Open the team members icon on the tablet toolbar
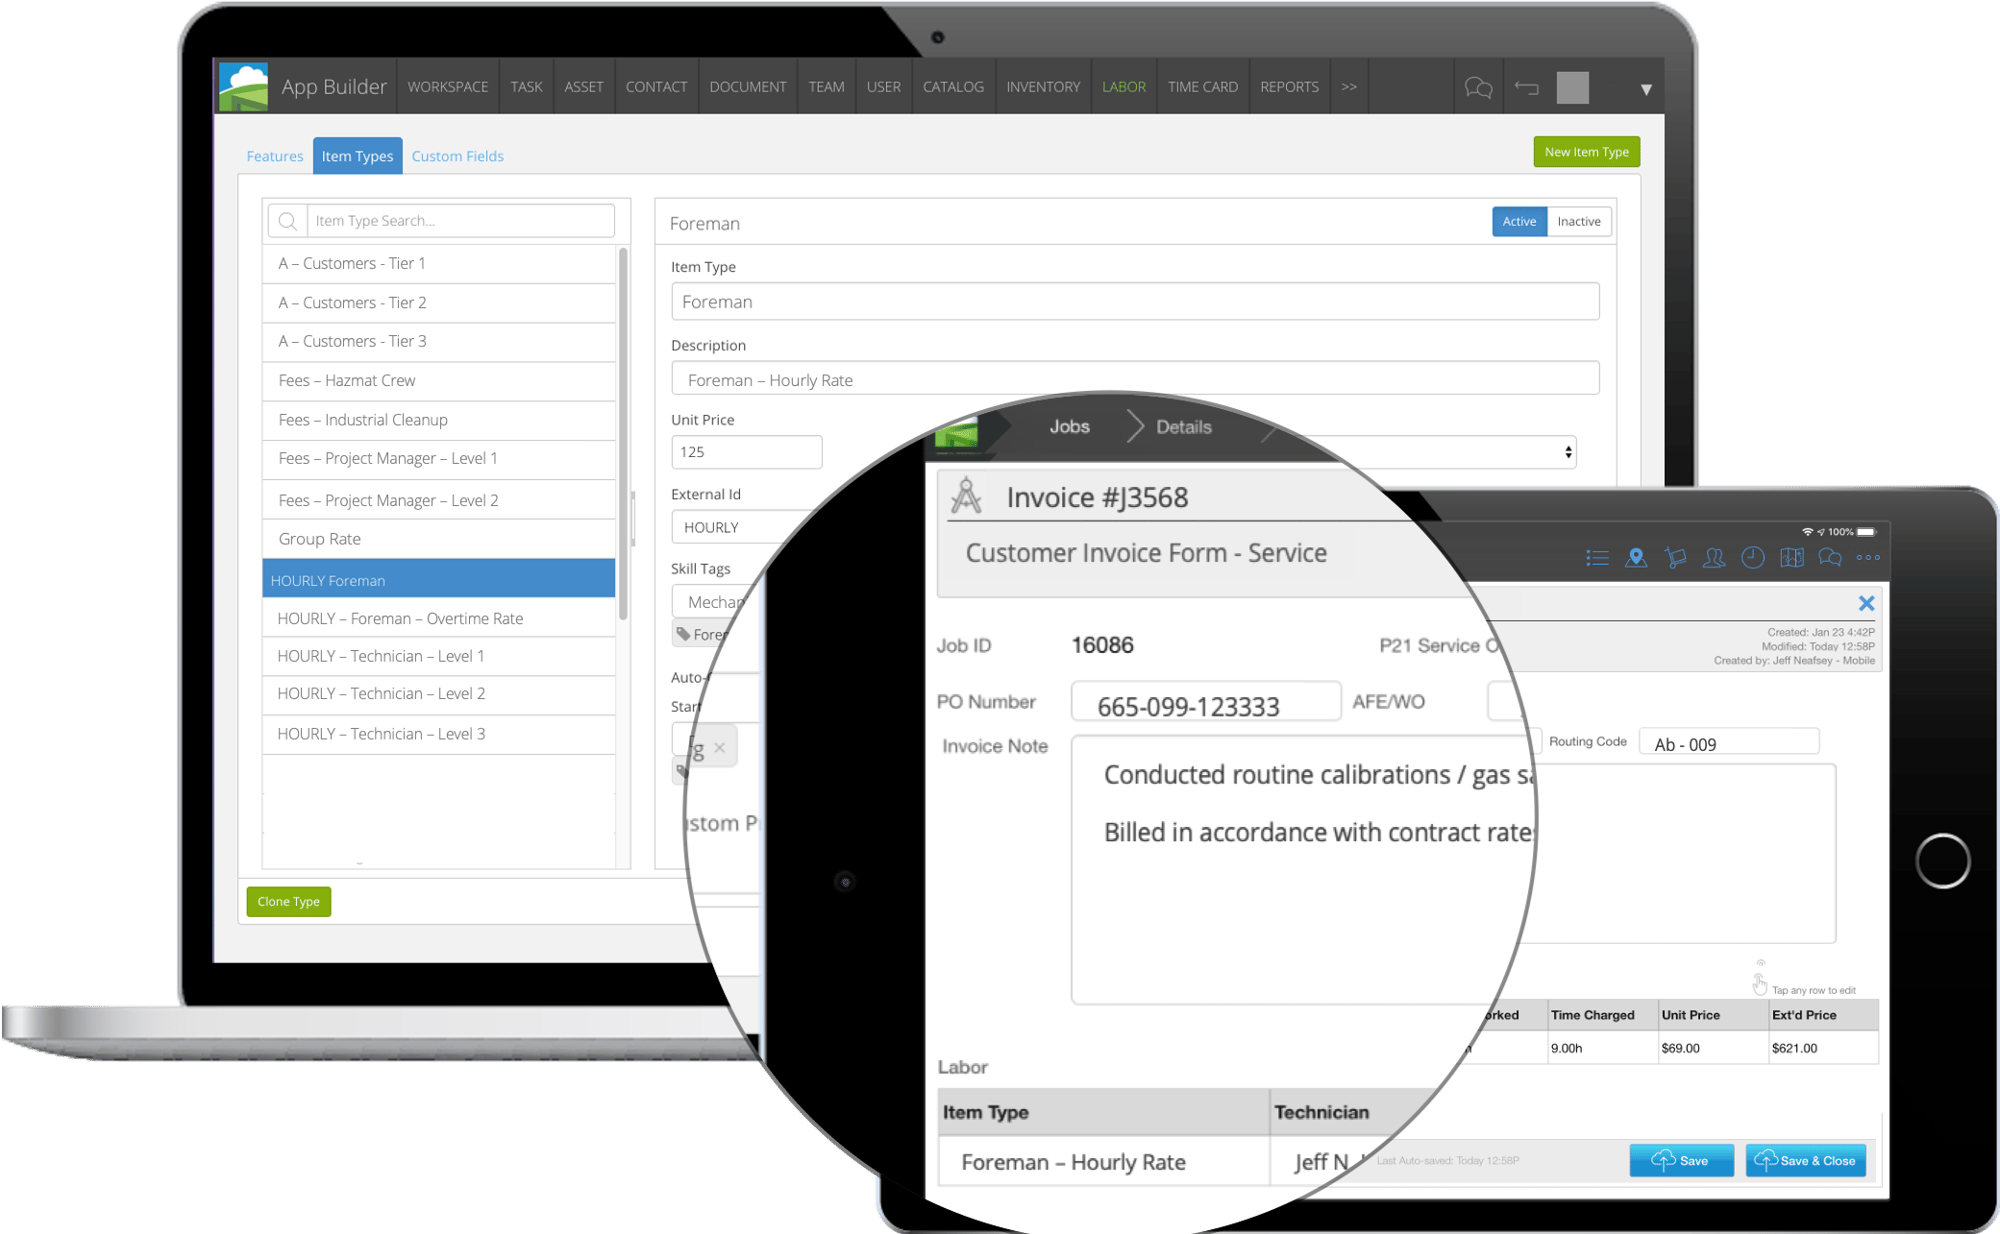Image resolution: width=2000 pixels, height=1234 pixels. (1713, 558)
